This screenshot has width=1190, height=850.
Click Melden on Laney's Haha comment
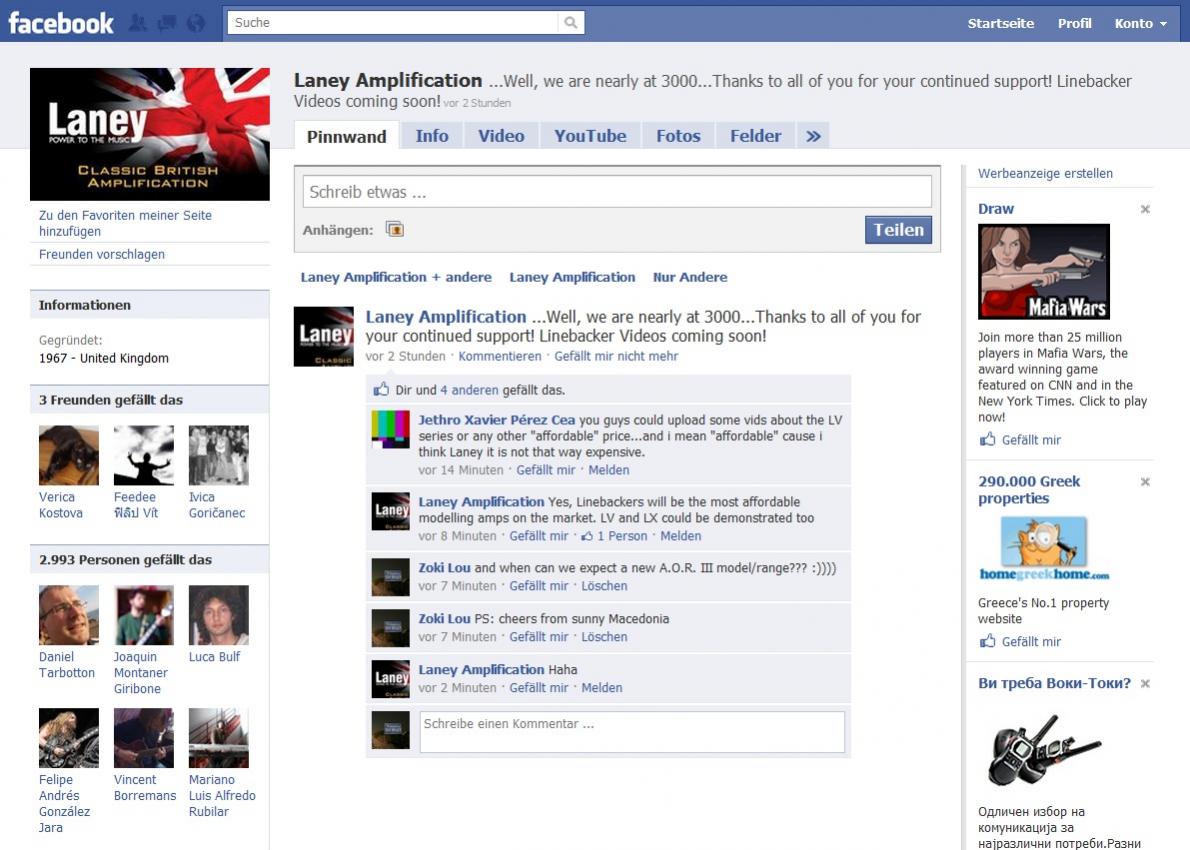tap(602, 688)
